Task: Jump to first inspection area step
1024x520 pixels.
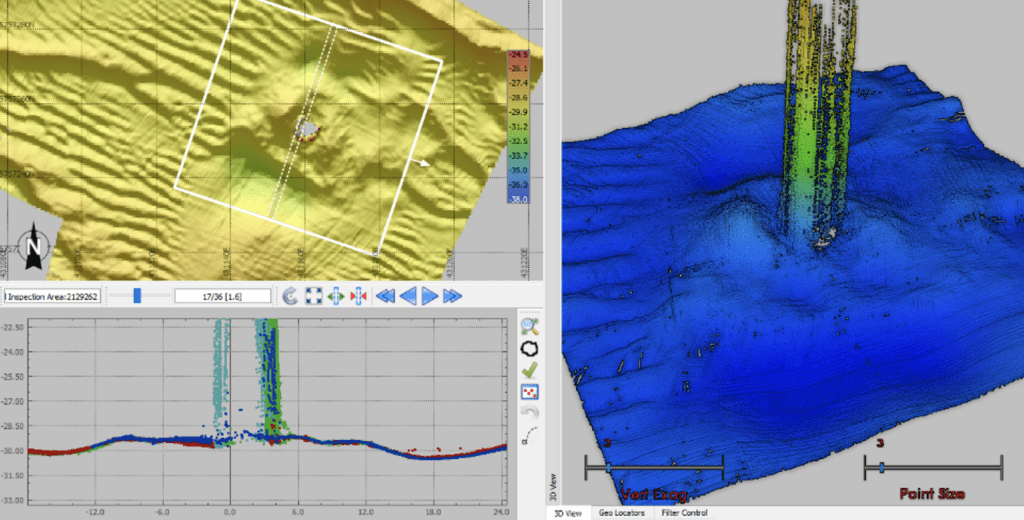Action: tap(385, 296)
